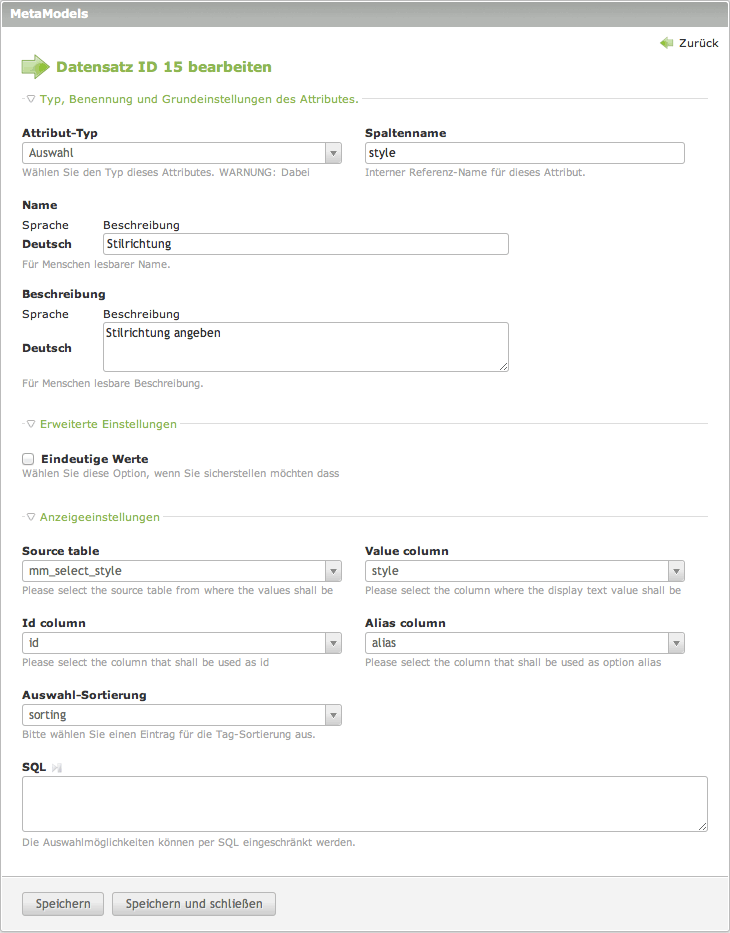Open the Alias column dropdown
This screenshot has width=730, height=933.
(525, 643)
